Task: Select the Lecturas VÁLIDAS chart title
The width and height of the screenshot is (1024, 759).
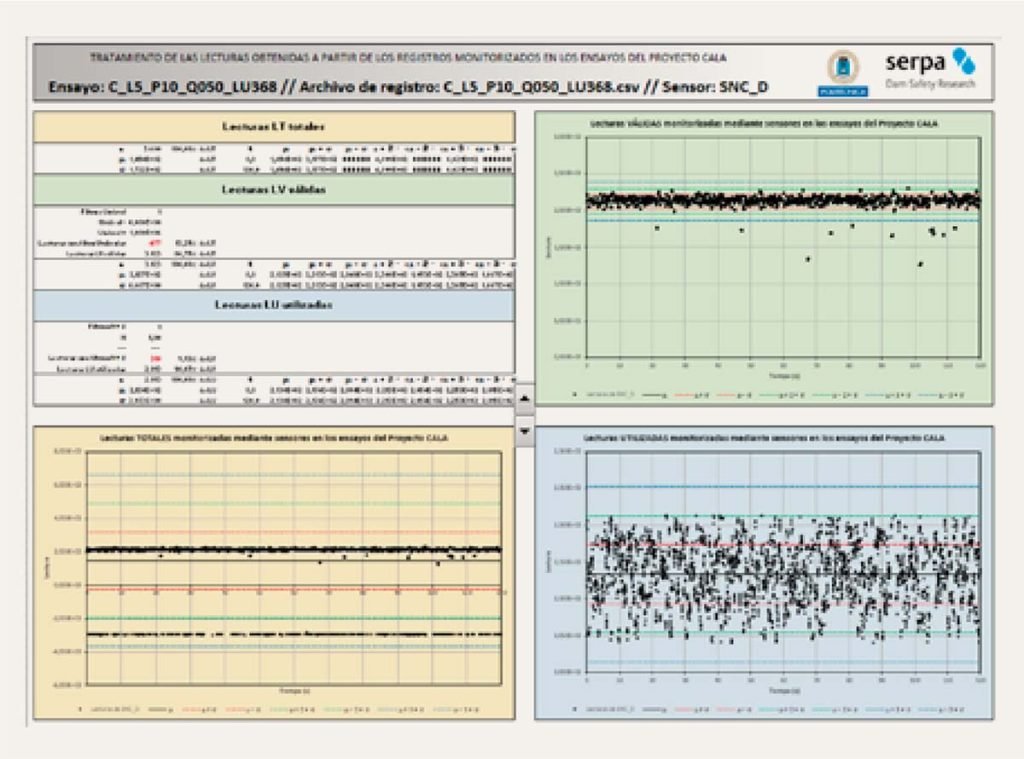Action: (x=764, y=123)
